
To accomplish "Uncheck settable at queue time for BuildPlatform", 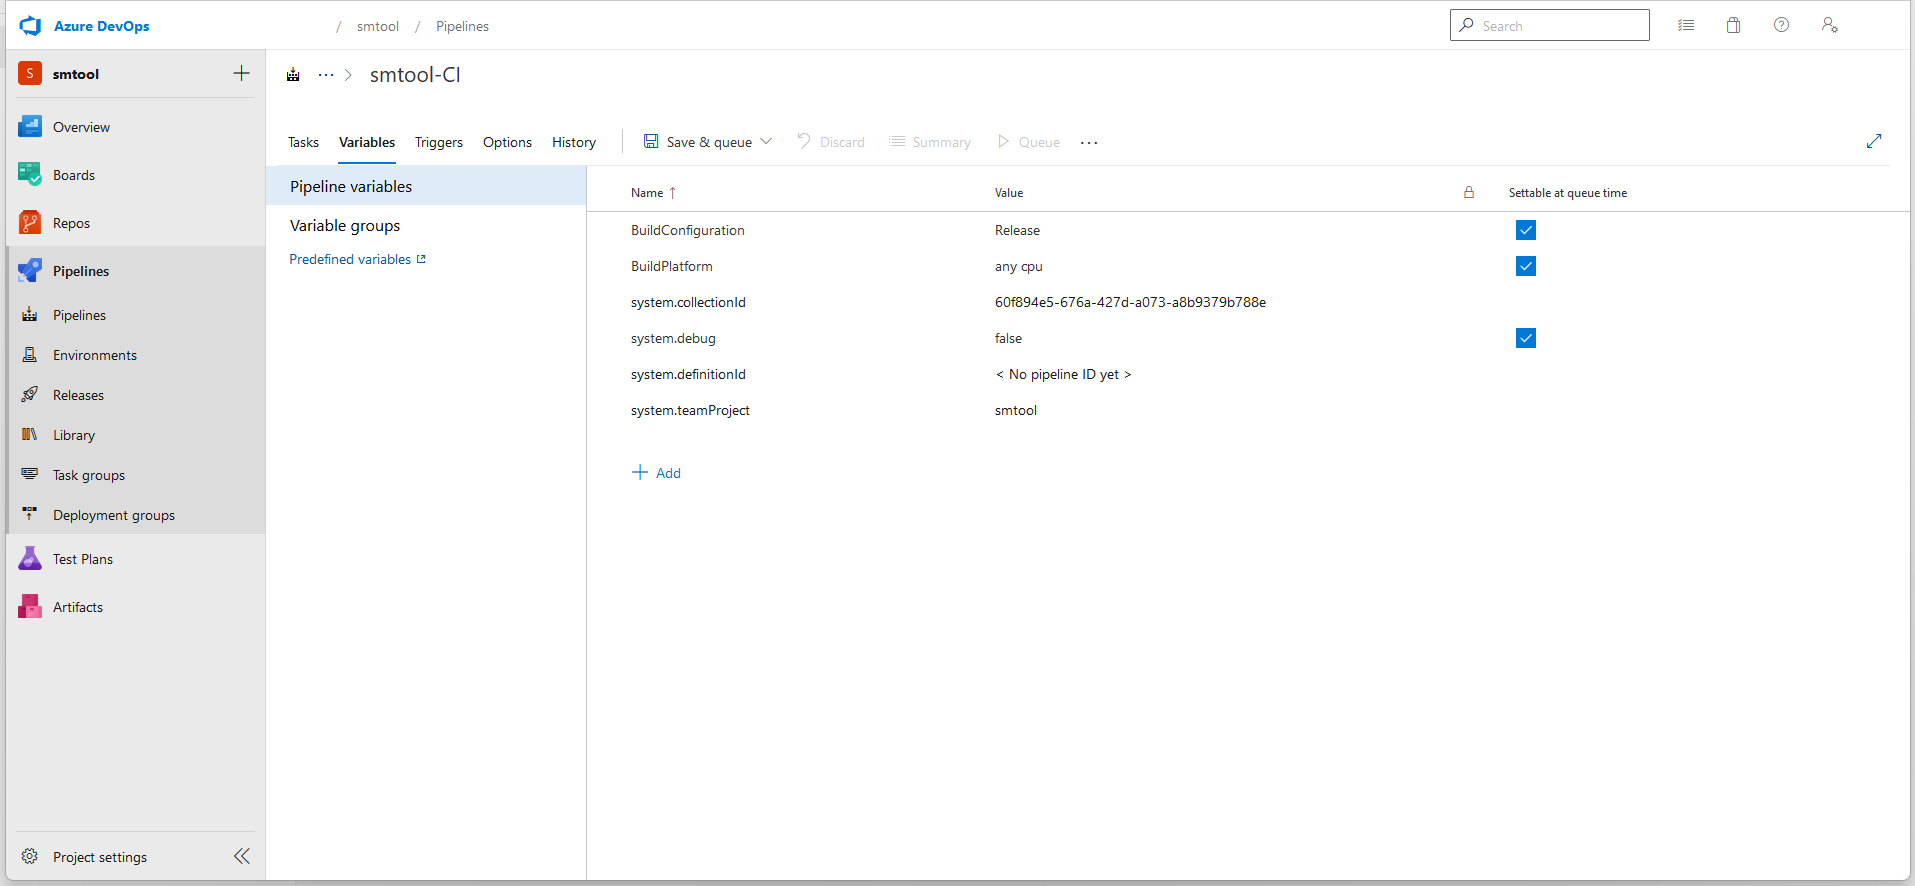I will 1525,266.
